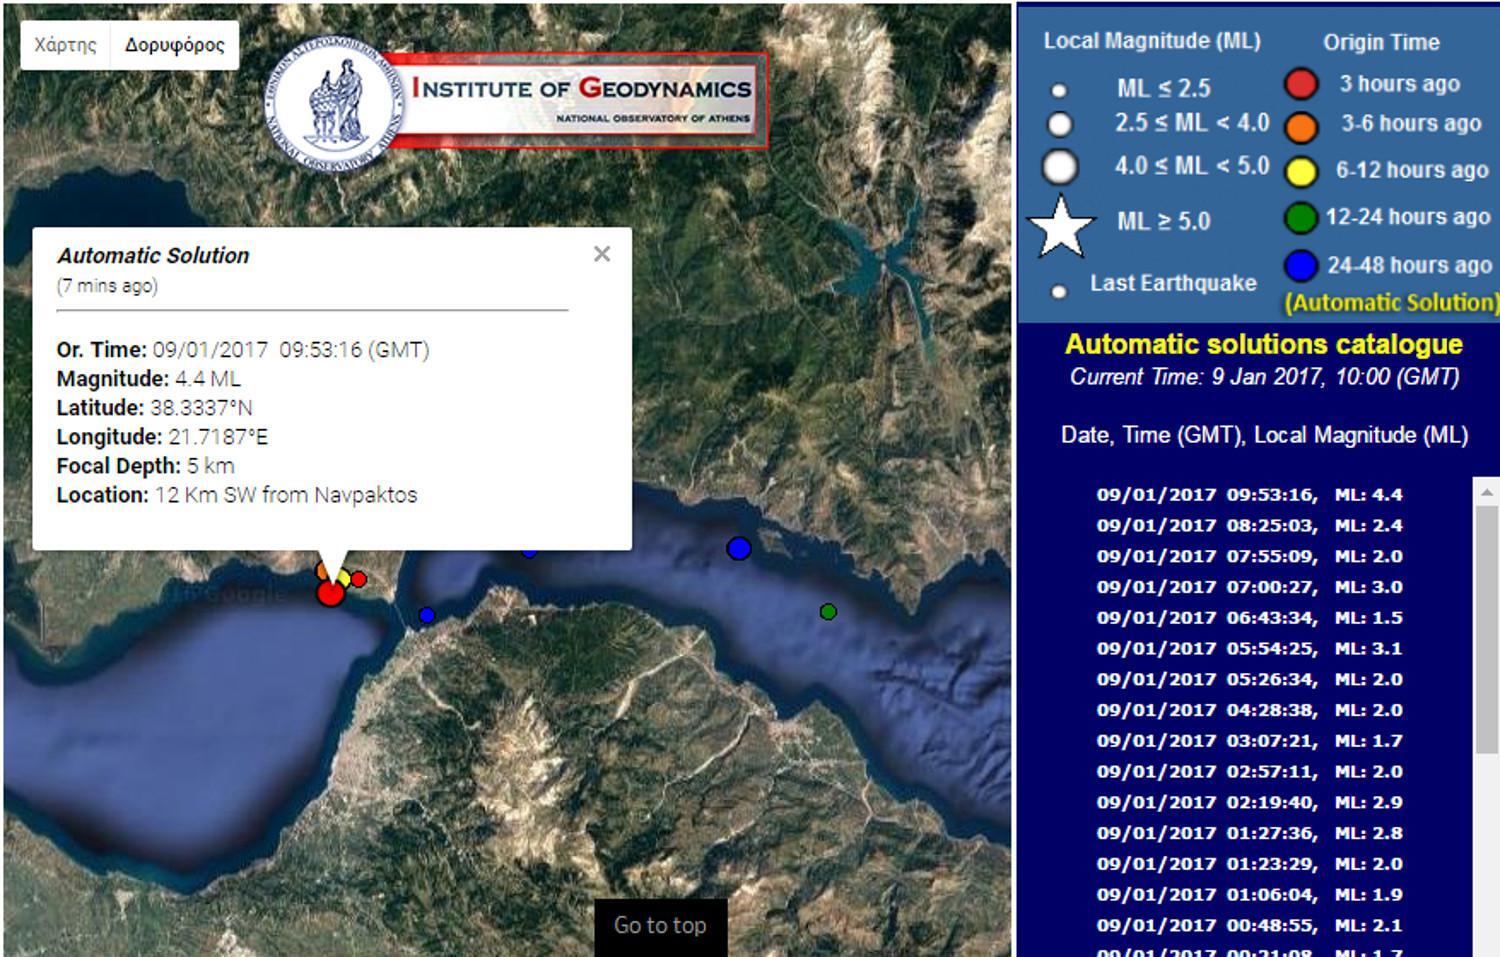Click the large blue earthquake marker
The image size is (1500, 957).
tap(739, 548)
